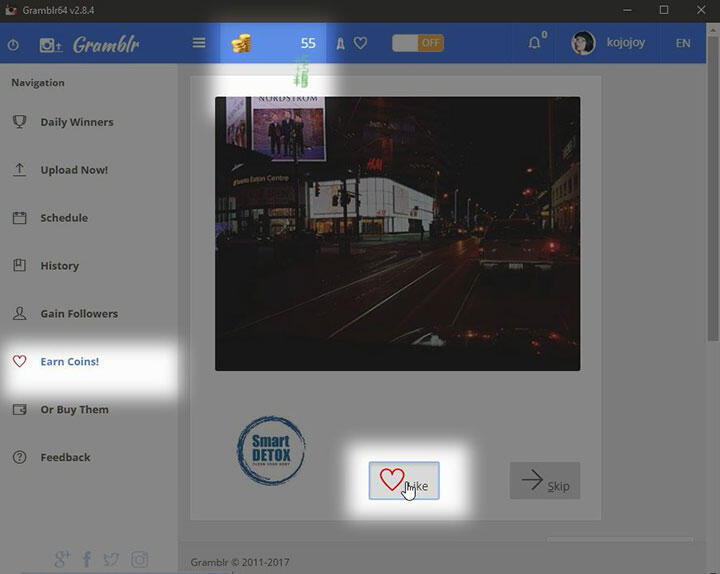Maximize the Gramblr window
This screenshot has height=574, width=720.
(664, 10)
